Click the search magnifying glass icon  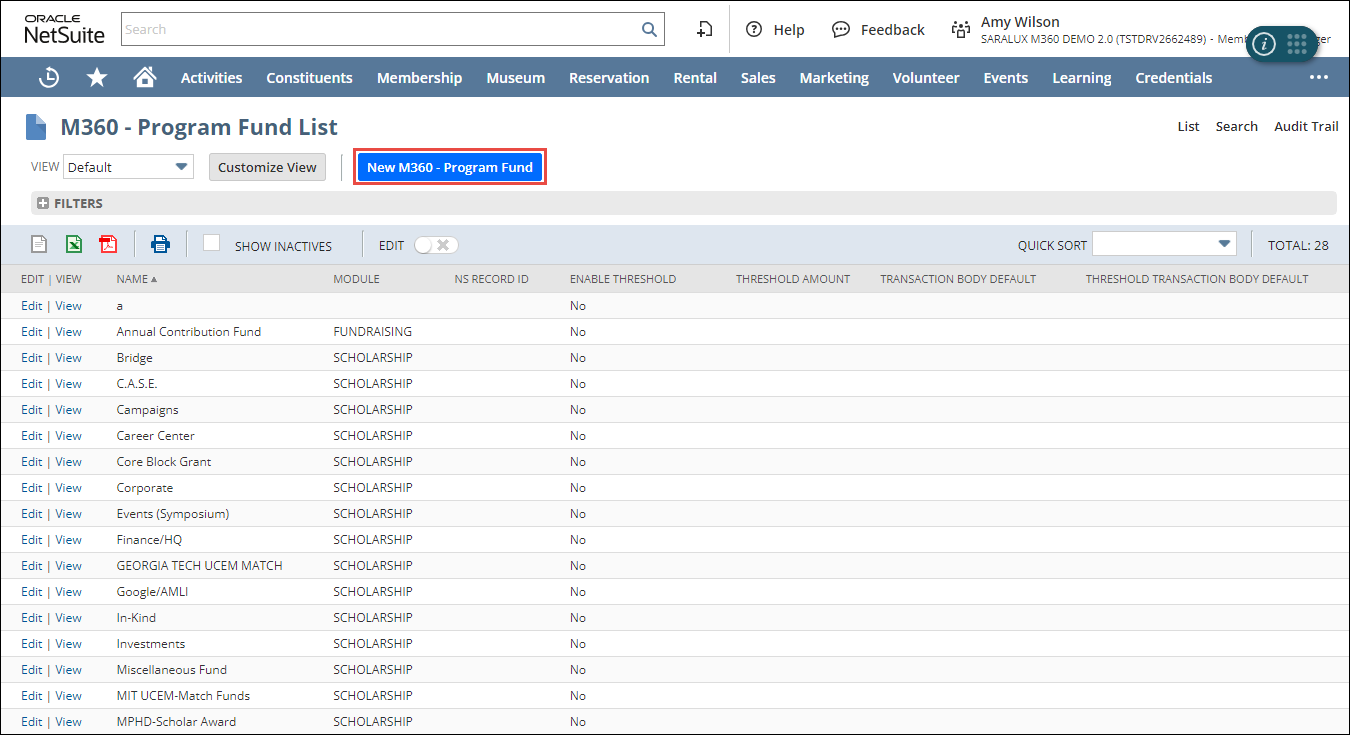(x=649, y=30)
